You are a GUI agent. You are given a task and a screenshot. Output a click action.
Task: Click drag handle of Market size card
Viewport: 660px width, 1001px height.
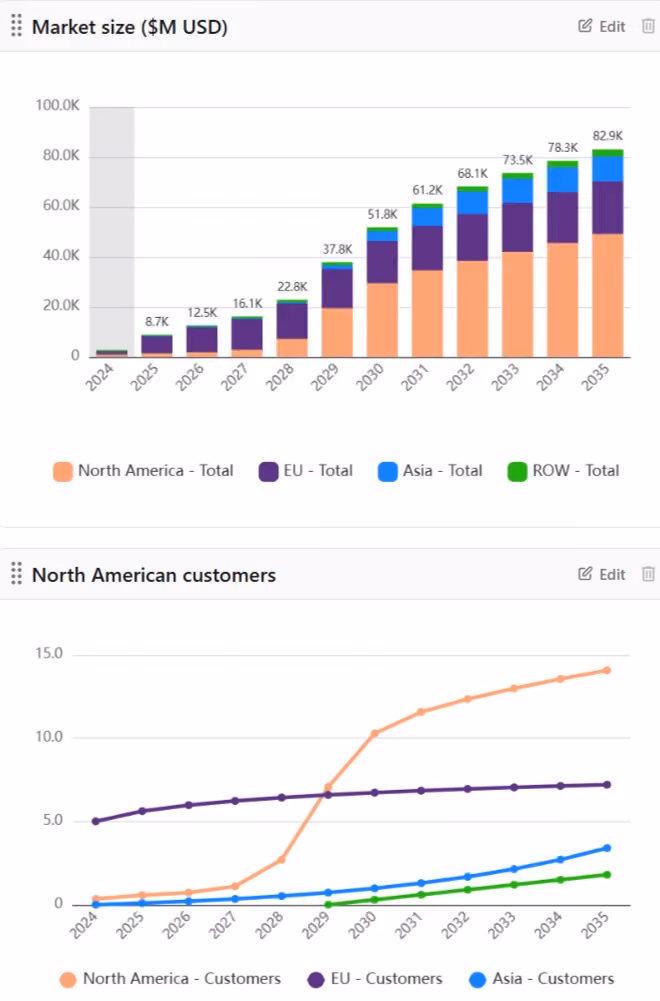(17, 26)
